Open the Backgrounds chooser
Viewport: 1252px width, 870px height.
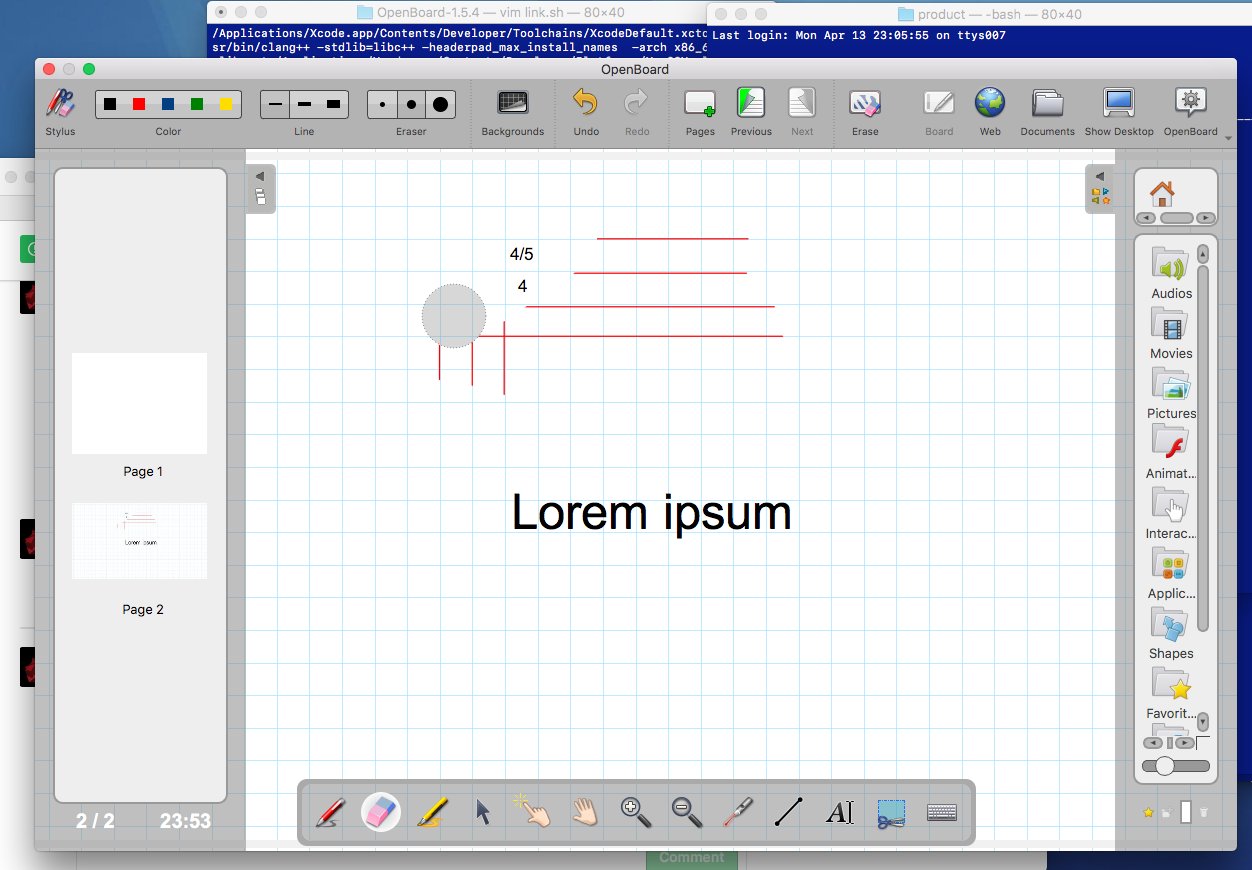(513, 104)
